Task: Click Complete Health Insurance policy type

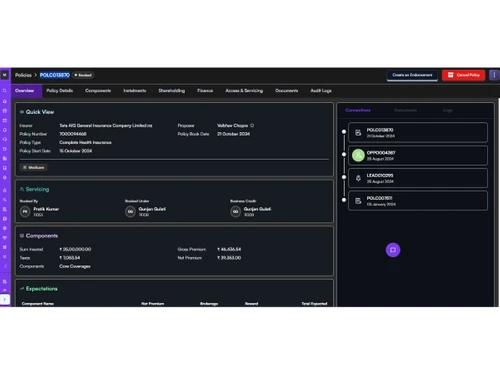Action: (85, 142)
